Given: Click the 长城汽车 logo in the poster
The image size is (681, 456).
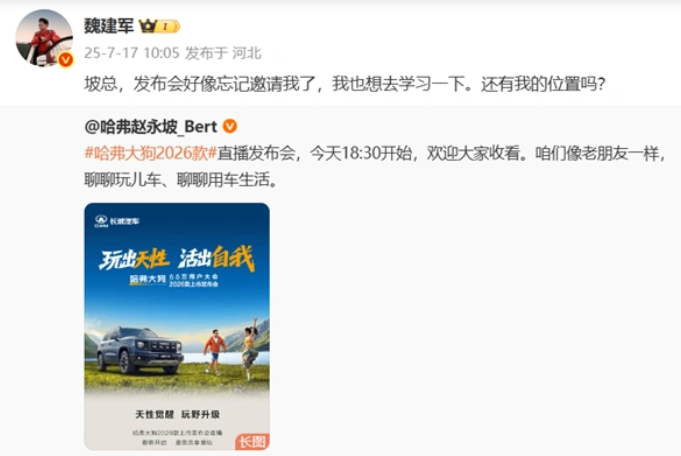Looking at the screenshot, I should (x=117, y=221).
